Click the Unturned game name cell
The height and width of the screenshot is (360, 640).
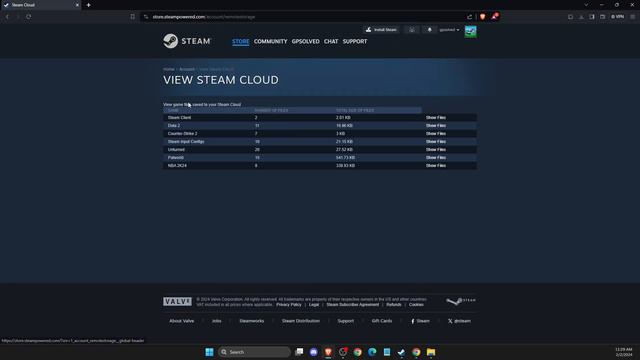176,150
